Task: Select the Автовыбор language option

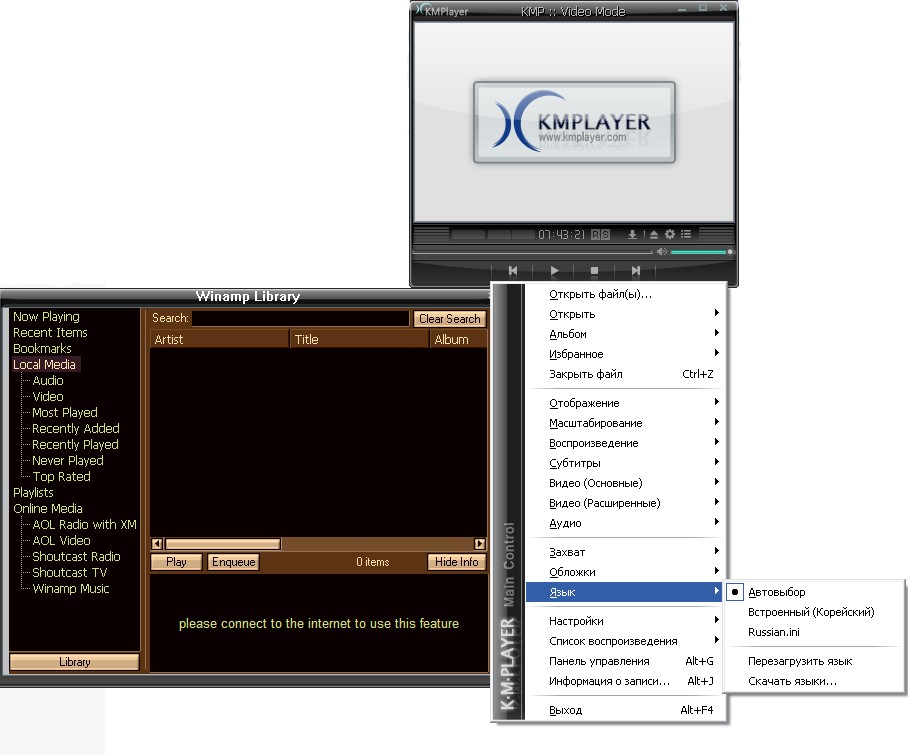Action: (x=777, y=592)
